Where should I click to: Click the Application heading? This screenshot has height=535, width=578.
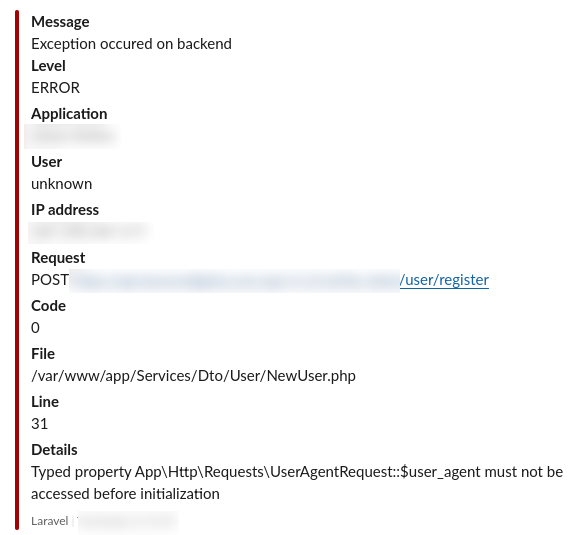(x=69, y=114)
